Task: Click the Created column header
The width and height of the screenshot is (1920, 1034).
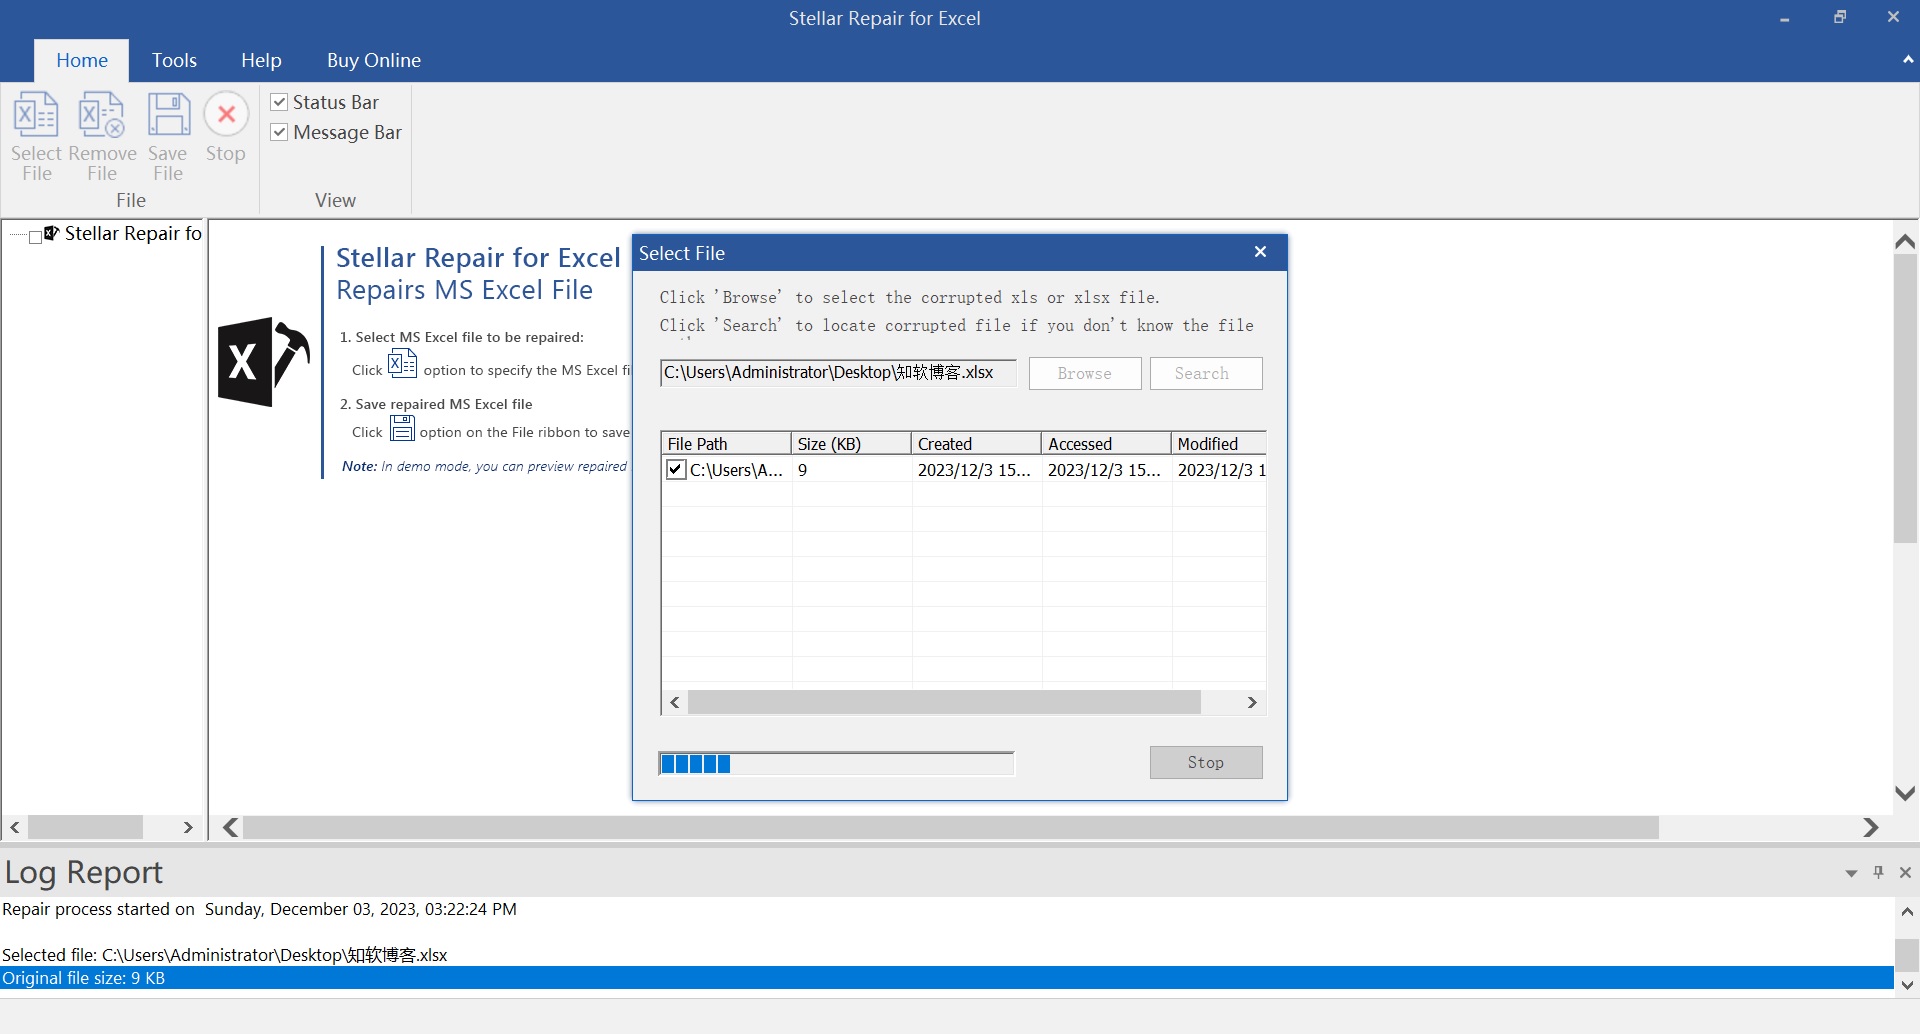Action: pos(977,443)
